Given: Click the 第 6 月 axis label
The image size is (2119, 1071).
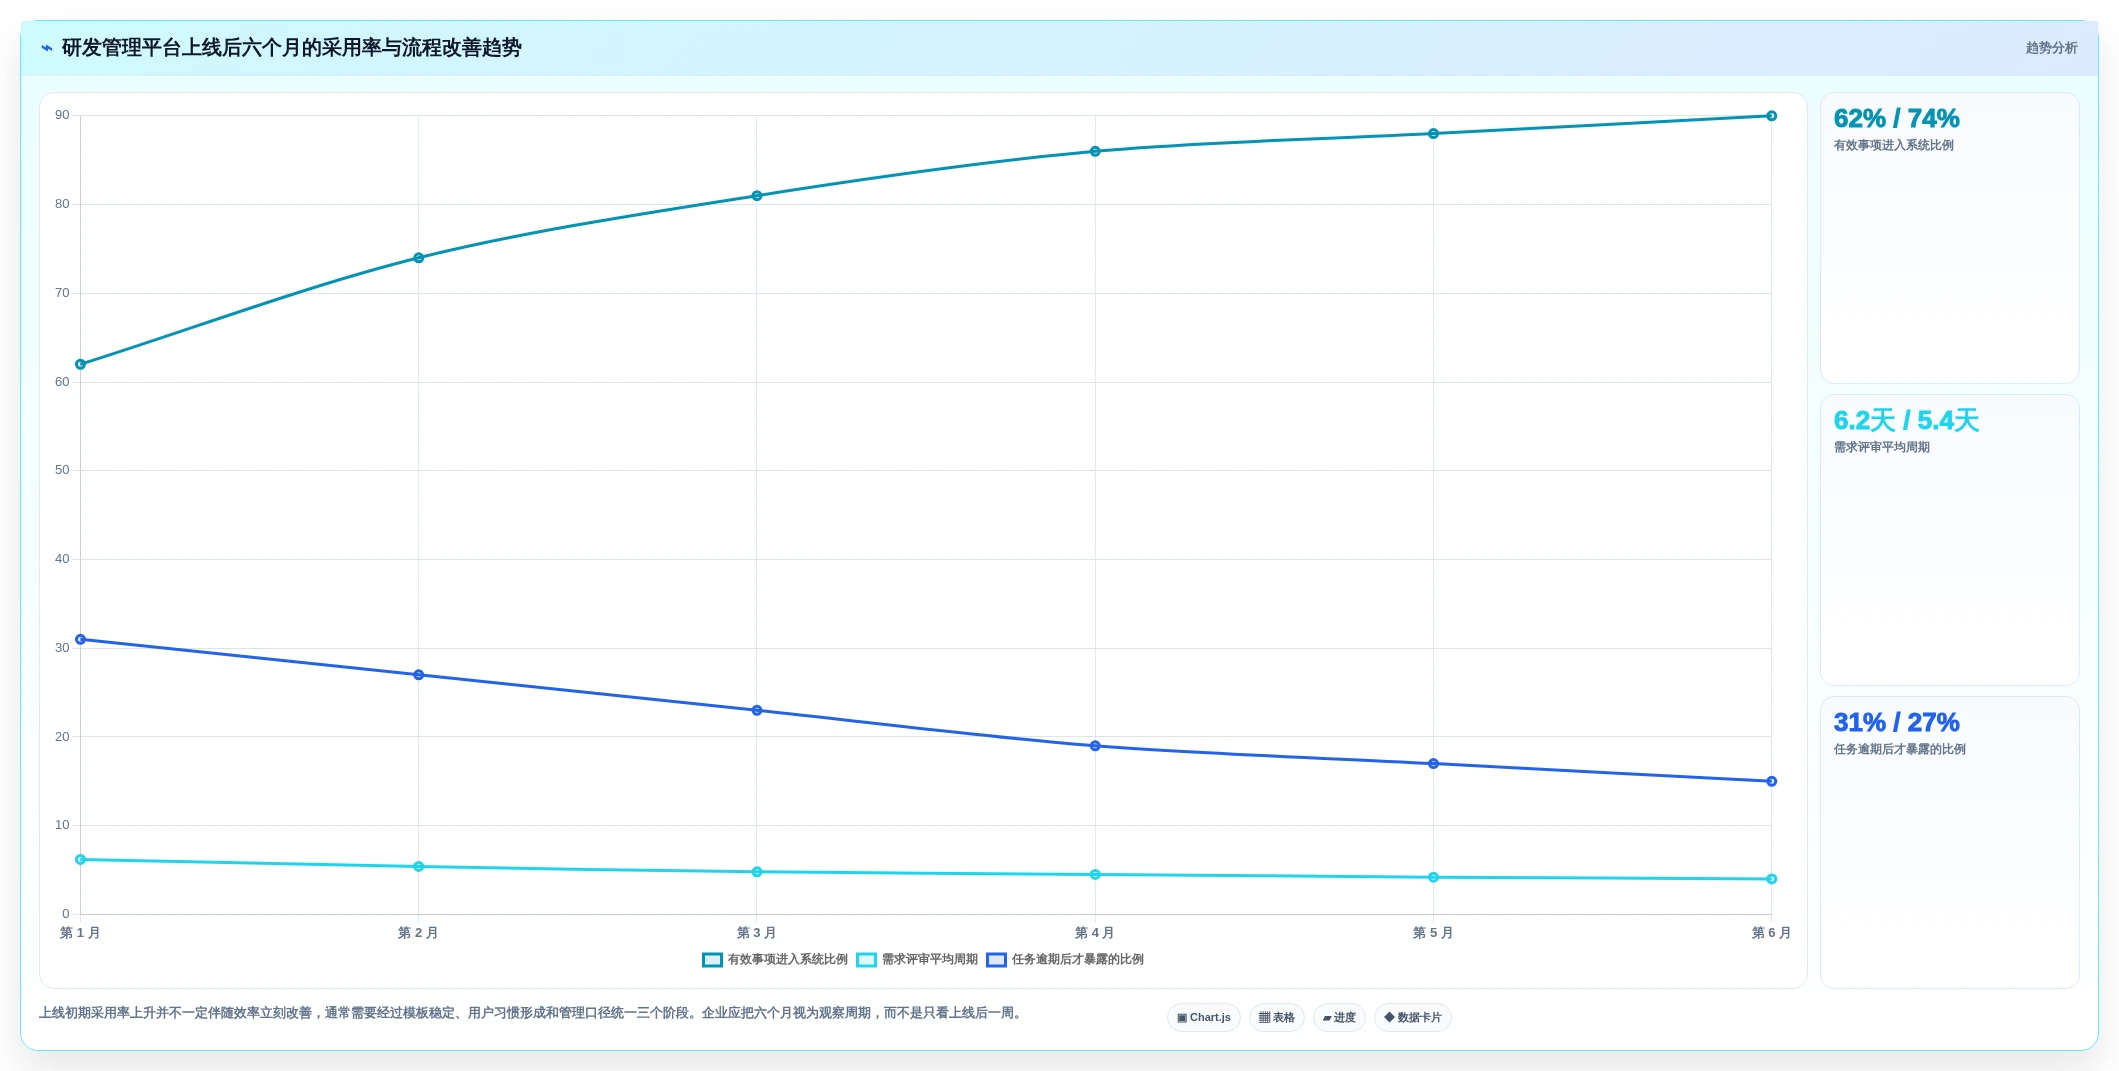Looking at the screenshot, I should 1771,933.
